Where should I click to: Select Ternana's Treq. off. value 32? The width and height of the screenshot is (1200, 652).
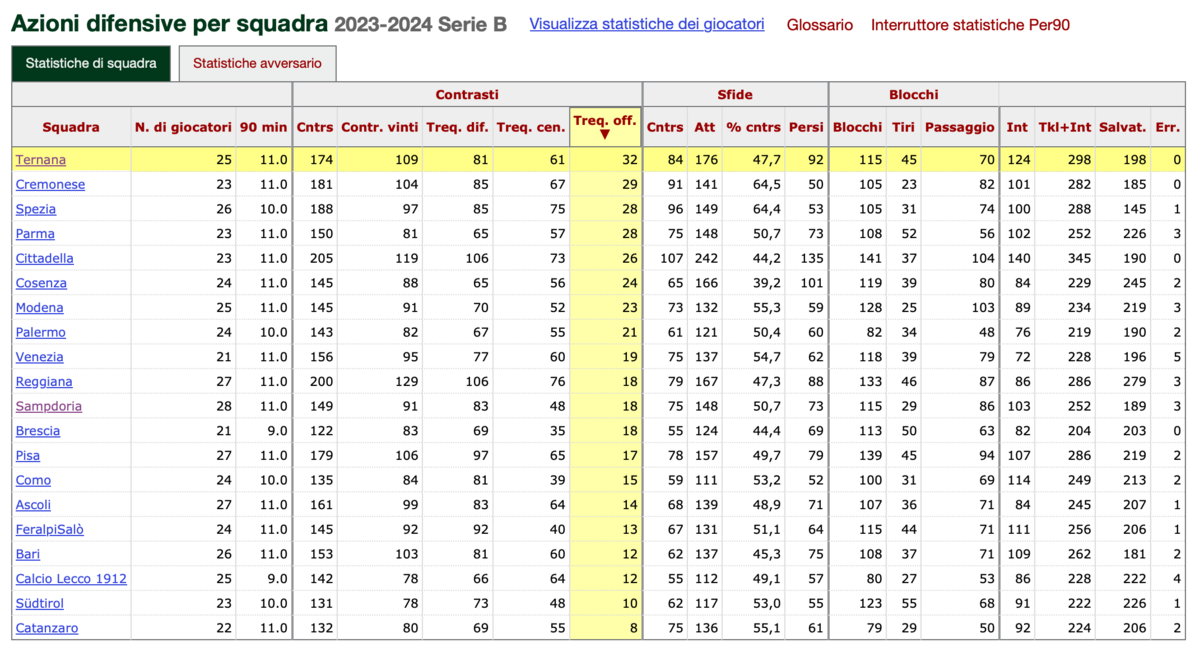[x=629, y=160]
